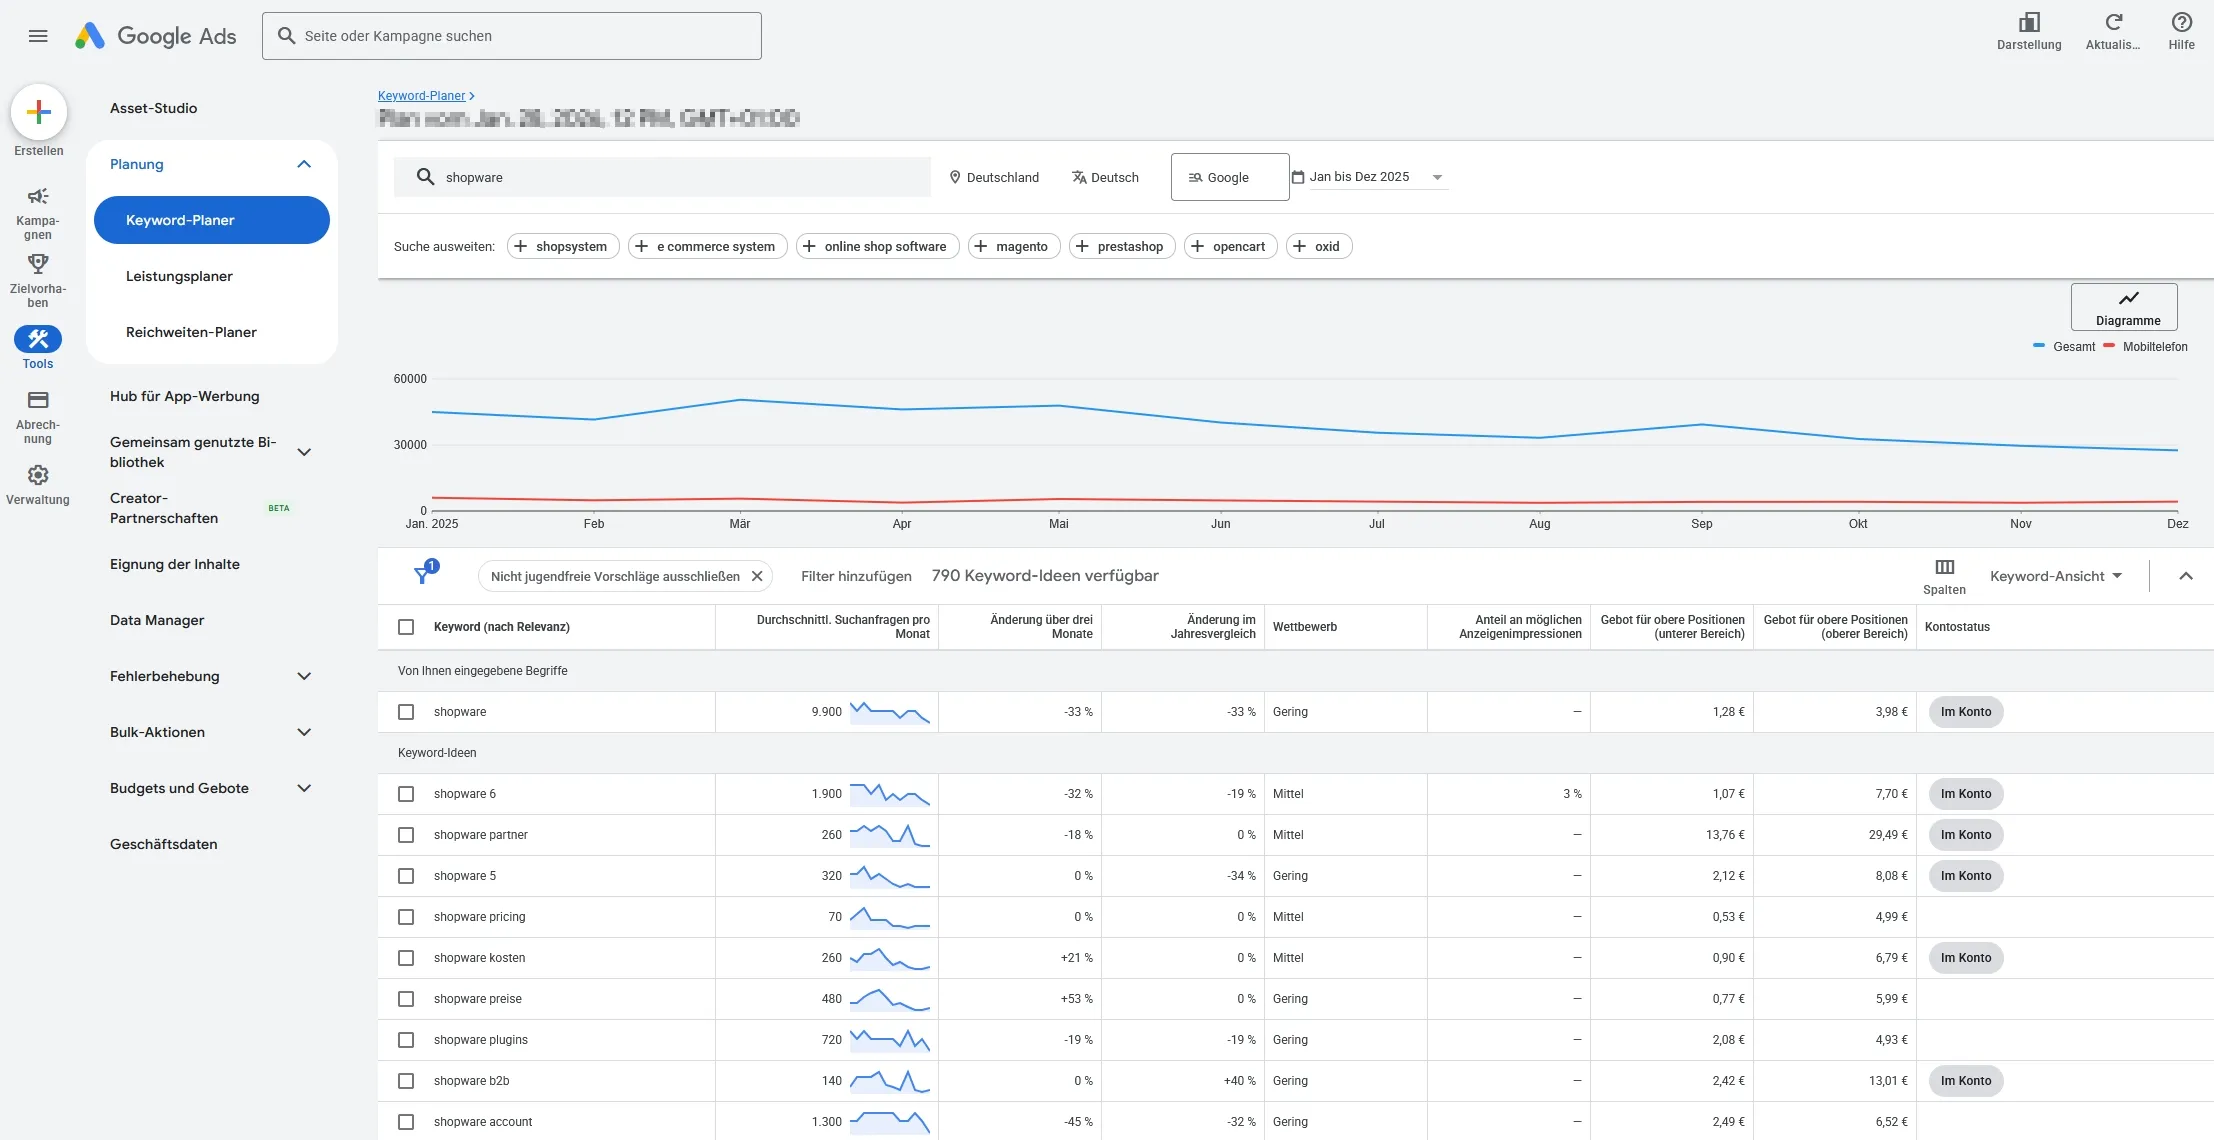Open the Verwaltung gear icon

(38, 475)
